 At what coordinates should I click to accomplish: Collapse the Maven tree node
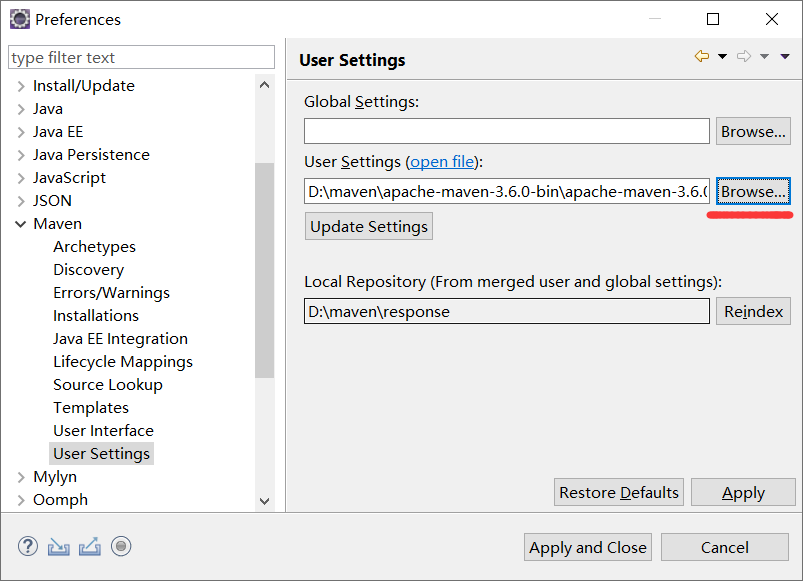pyautogui.click(x=21, y=224)
